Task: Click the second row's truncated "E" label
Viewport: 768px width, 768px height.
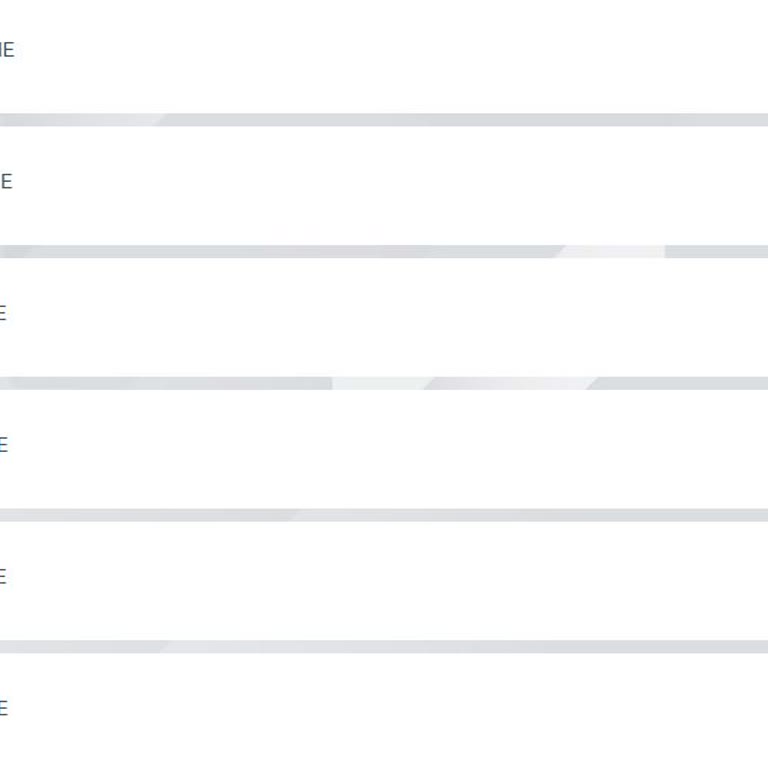Action: tap(6, 181)
